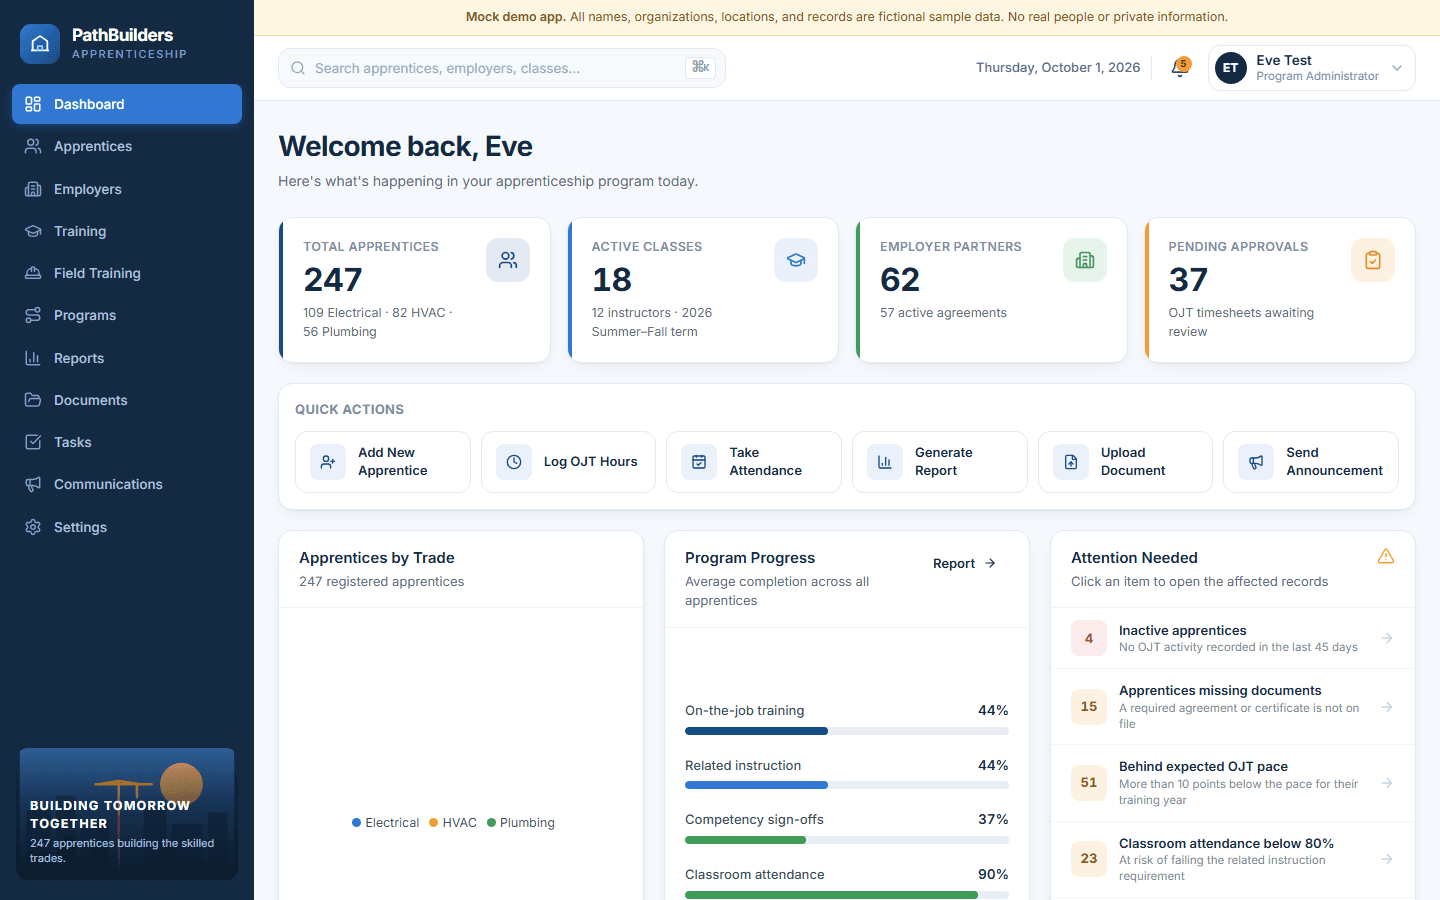Open Tasks in the sidebar
Screen dimensions: 1440x900
tap(127, 442)
